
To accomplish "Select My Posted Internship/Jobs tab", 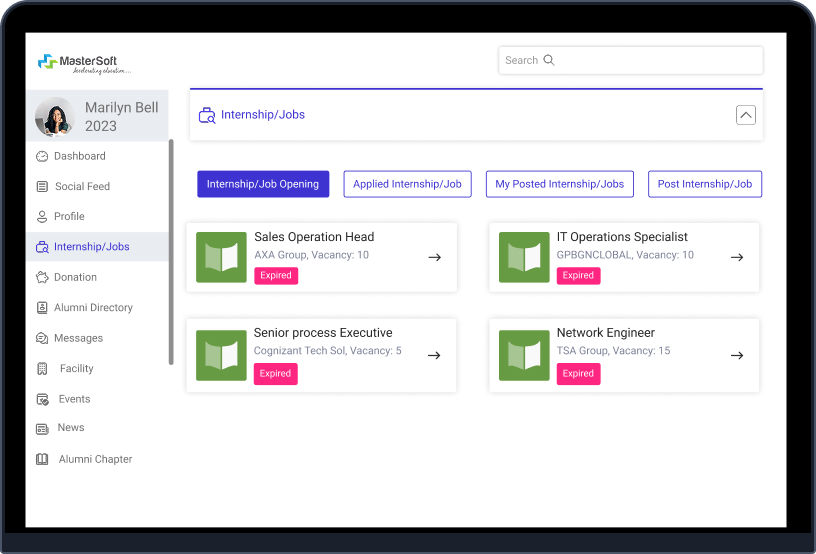I will pyautogui.click(x=559, y=184).
